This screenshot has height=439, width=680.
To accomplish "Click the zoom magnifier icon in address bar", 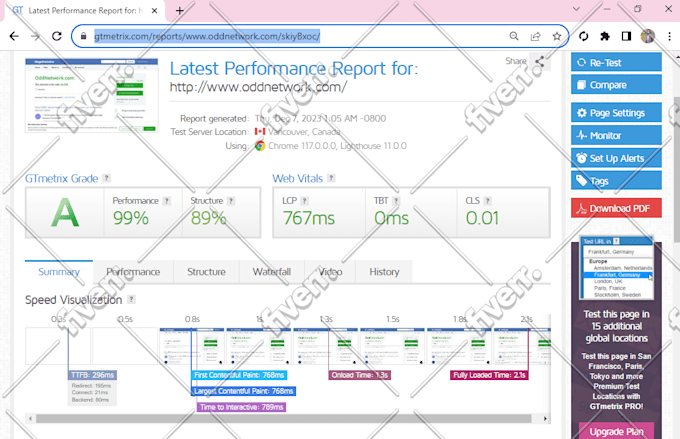I will (x=514, y=36).
